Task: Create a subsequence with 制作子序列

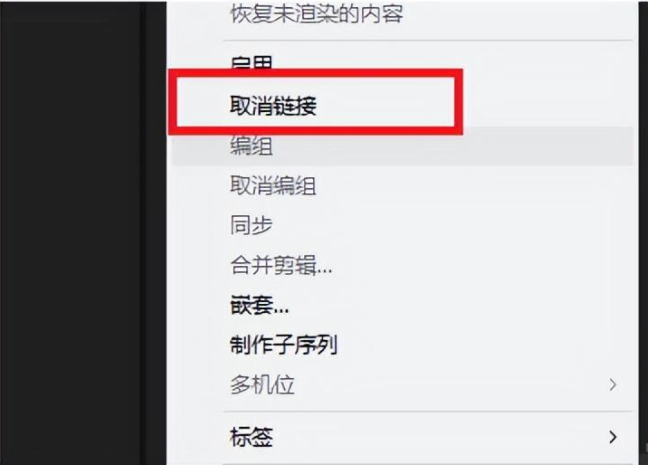Action: (284, 345)
